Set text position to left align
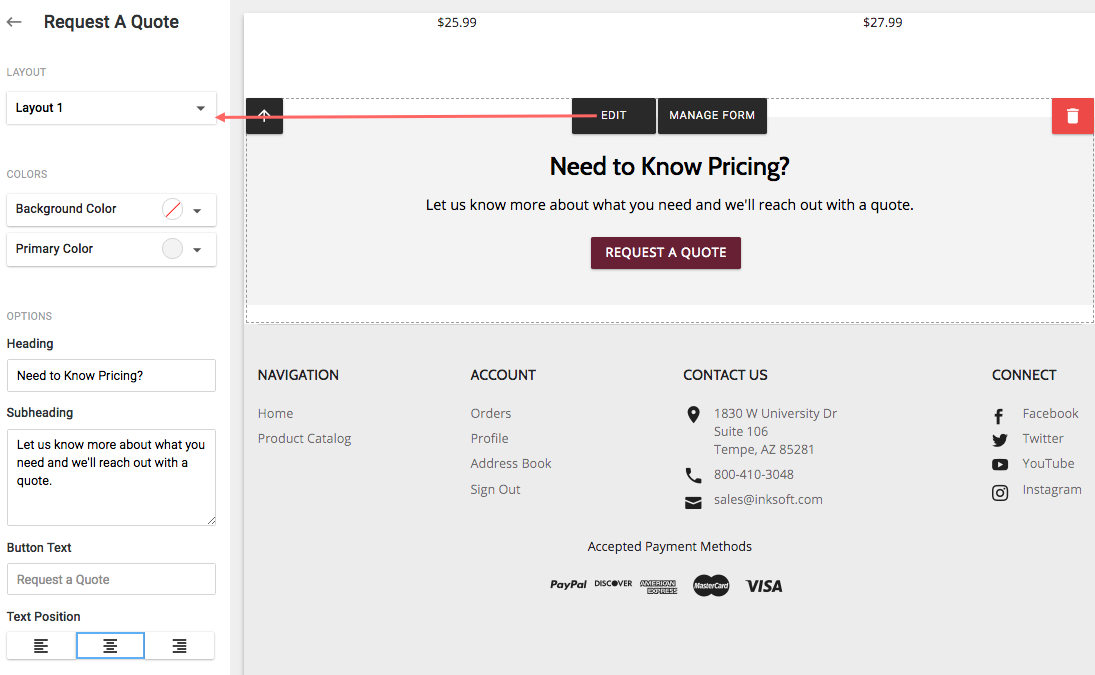The width and height of the screenshot is (1095, 675). (x=41, y=646)
